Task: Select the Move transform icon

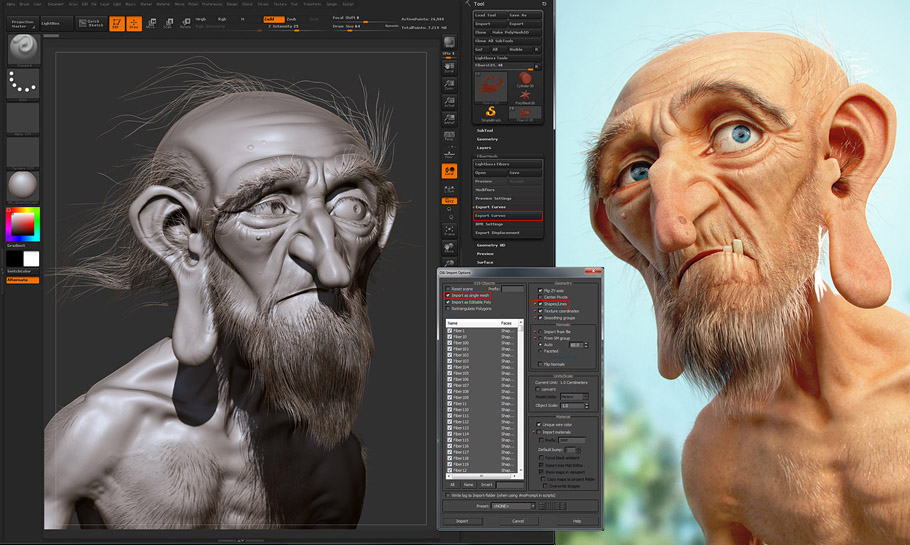Action: click(151, 23)
